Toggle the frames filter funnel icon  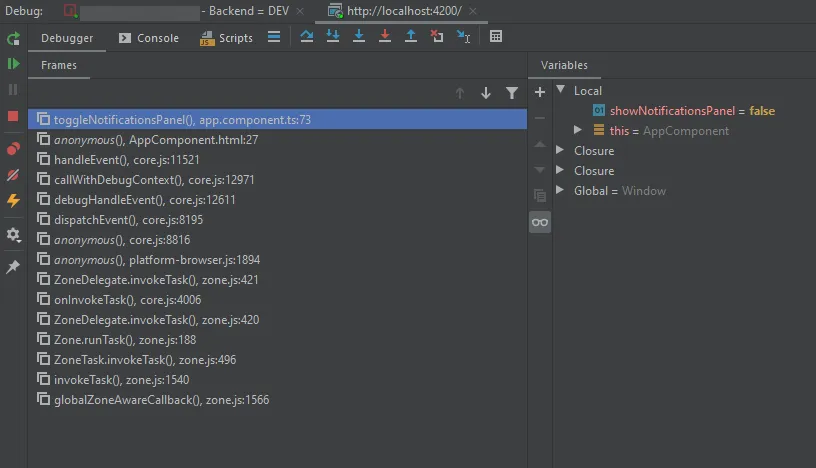[x=512, y=93]
